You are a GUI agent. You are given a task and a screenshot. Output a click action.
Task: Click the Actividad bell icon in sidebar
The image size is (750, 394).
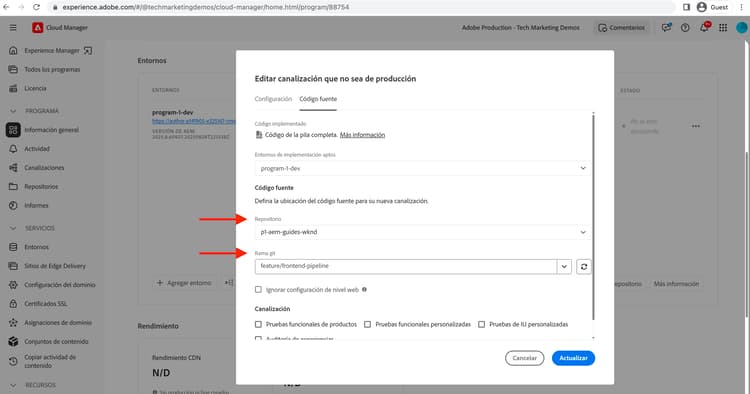13,149
